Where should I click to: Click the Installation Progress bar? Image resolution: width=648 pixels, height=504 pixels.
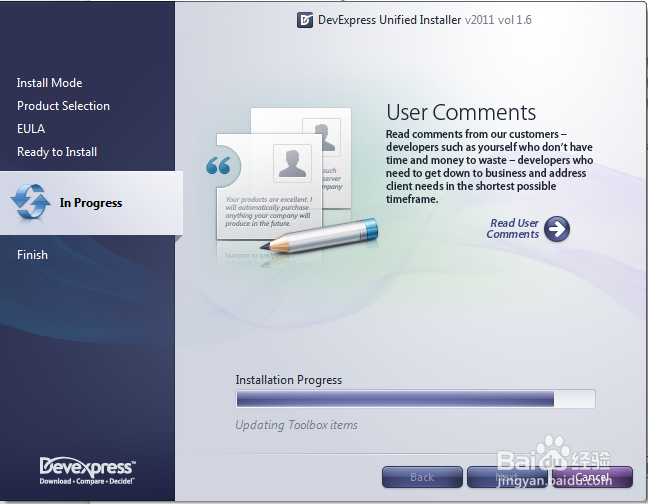click(x=415, y=399)
